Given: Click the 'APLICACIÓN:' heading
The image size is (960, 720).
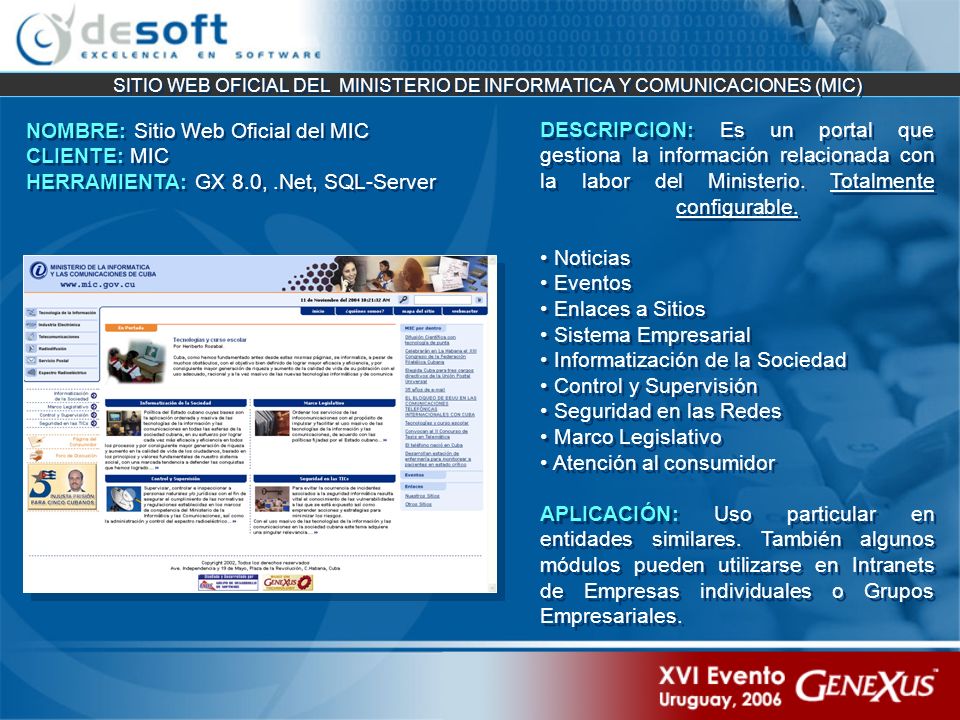Looking at the screenshot, I should coord(609,514).
